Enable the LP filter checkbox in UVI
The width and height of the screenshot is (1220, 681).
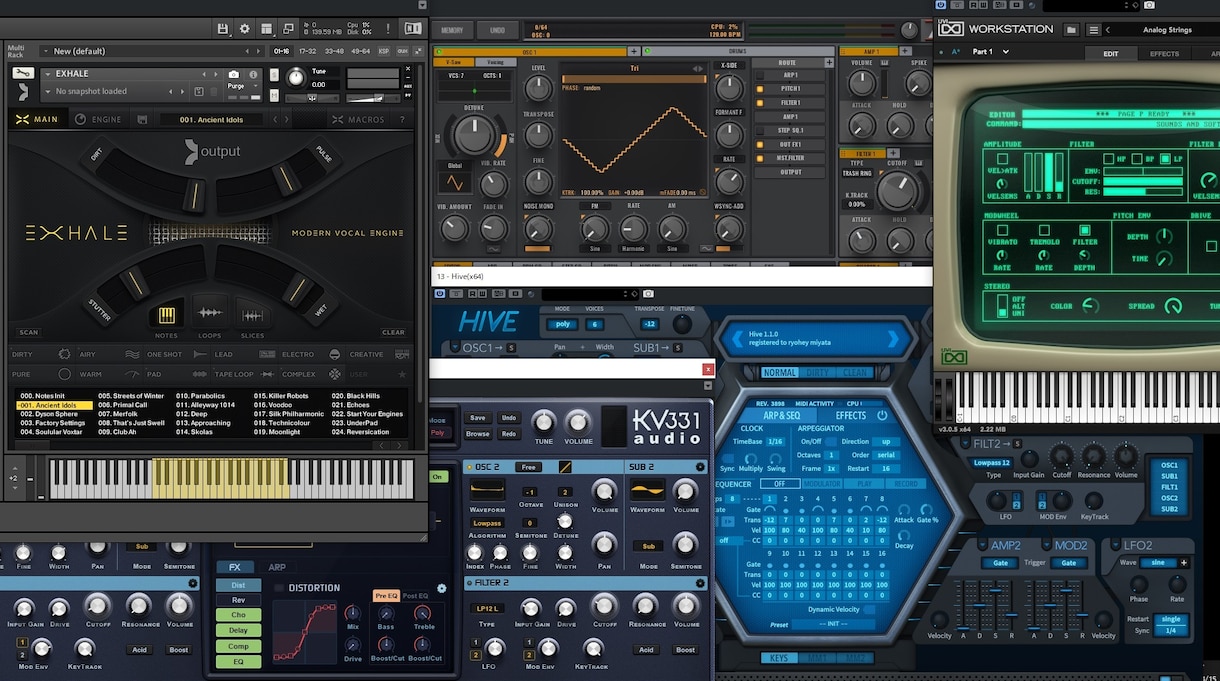click(x=1164, y=158)
